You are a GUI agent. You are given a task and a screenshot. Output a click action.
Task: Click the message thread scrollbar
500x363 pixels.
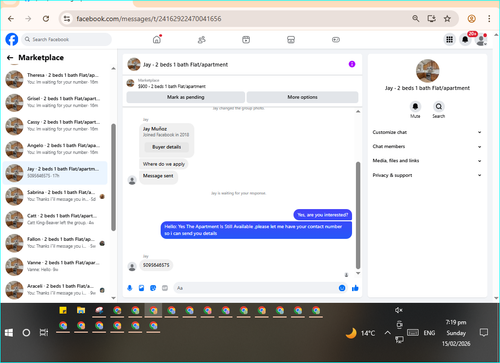358,215
